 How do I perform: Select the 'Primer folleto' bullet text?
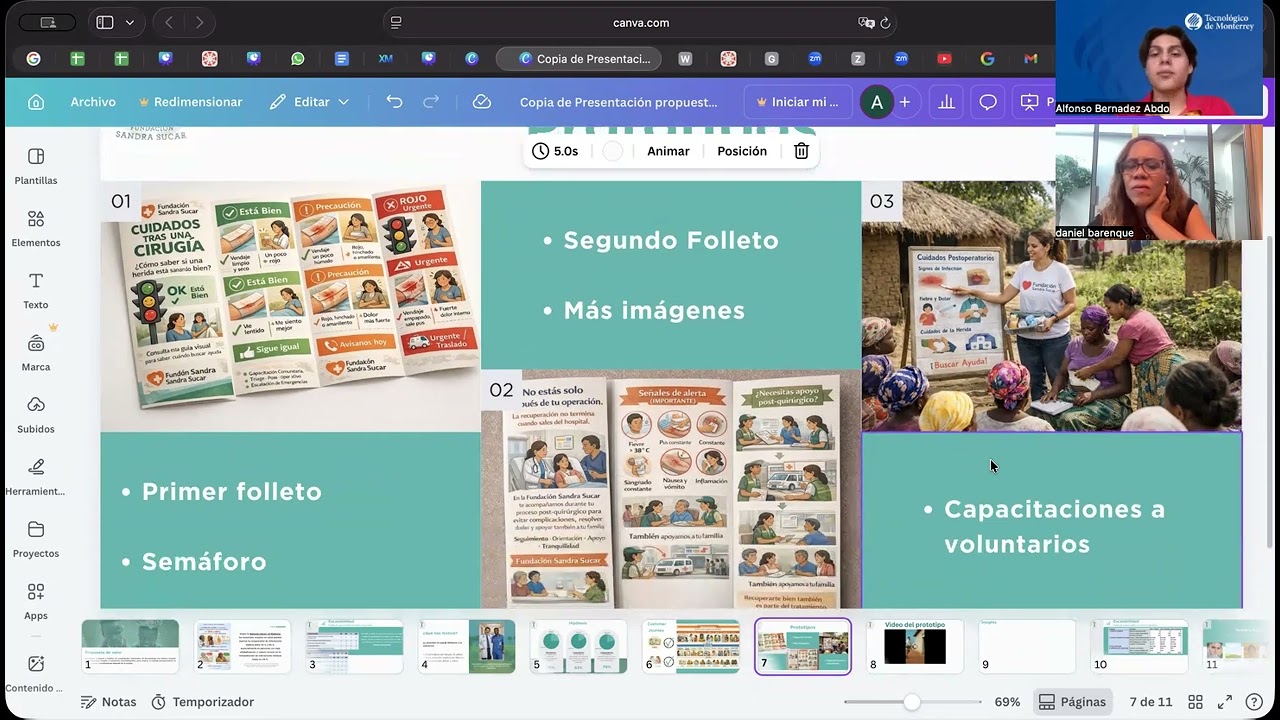232,491
